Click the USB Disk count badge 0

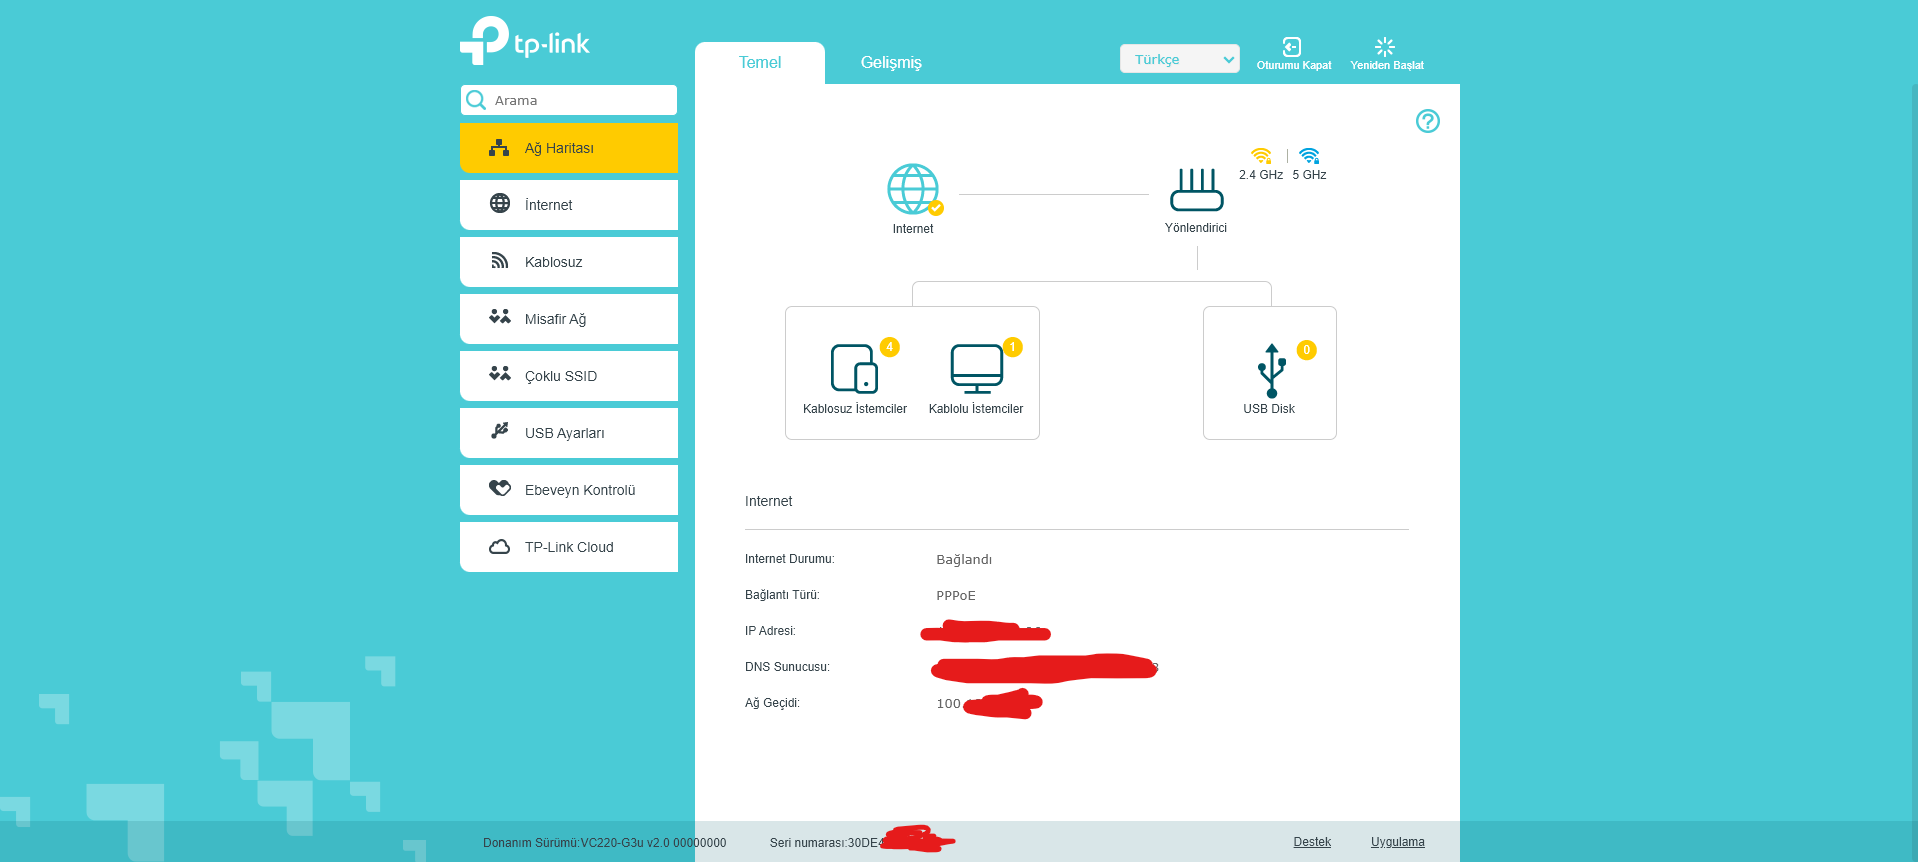[1306, 350]
